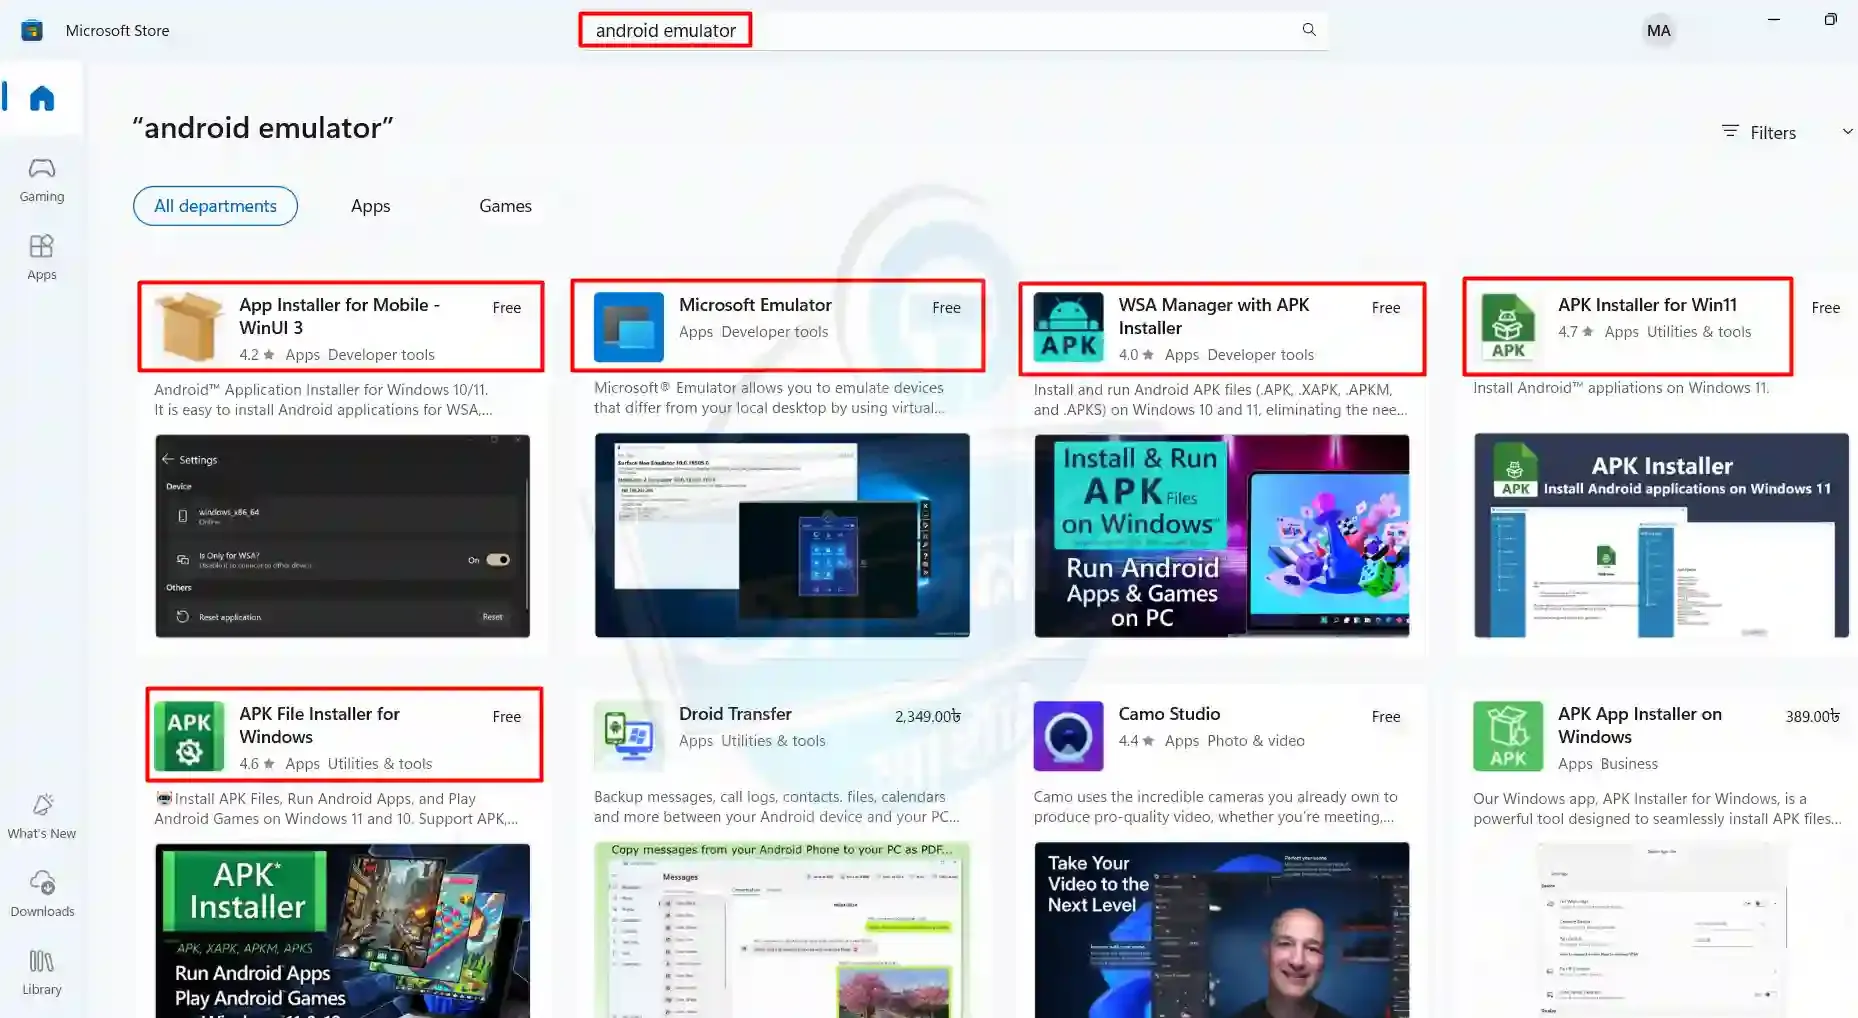Click the Microsoft Store logo icon

[32, 30]
